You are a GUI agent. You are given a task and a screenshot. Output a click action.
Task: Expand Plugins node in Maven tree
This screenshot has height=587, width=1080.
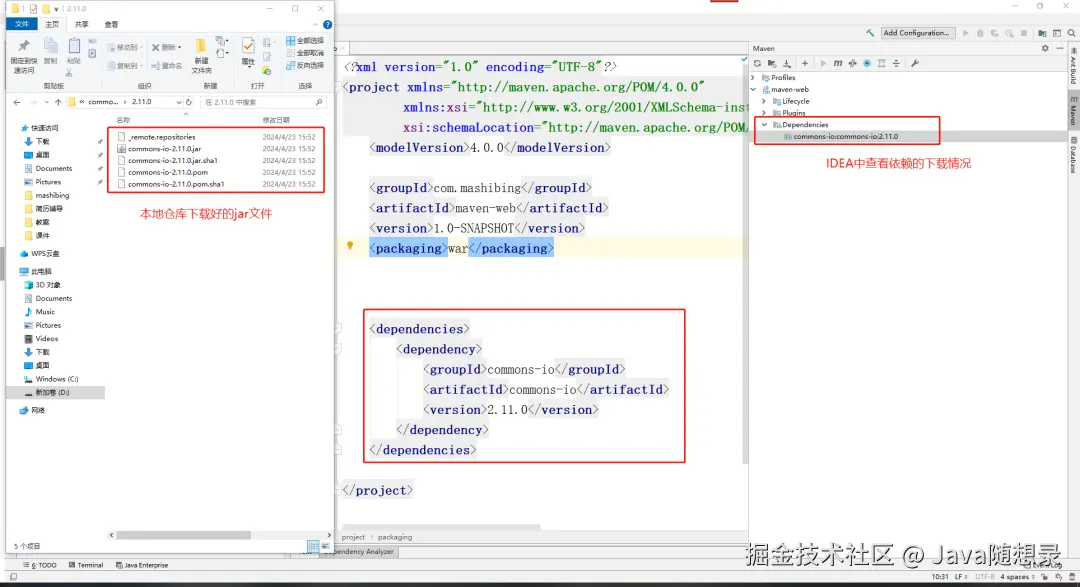tap(764, 113)
